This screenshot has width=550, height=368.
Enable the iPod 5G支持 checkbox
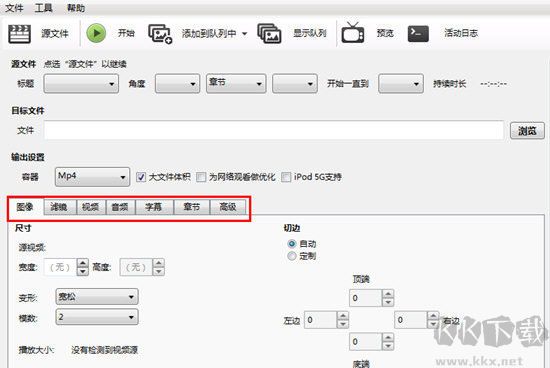(286, 177)
